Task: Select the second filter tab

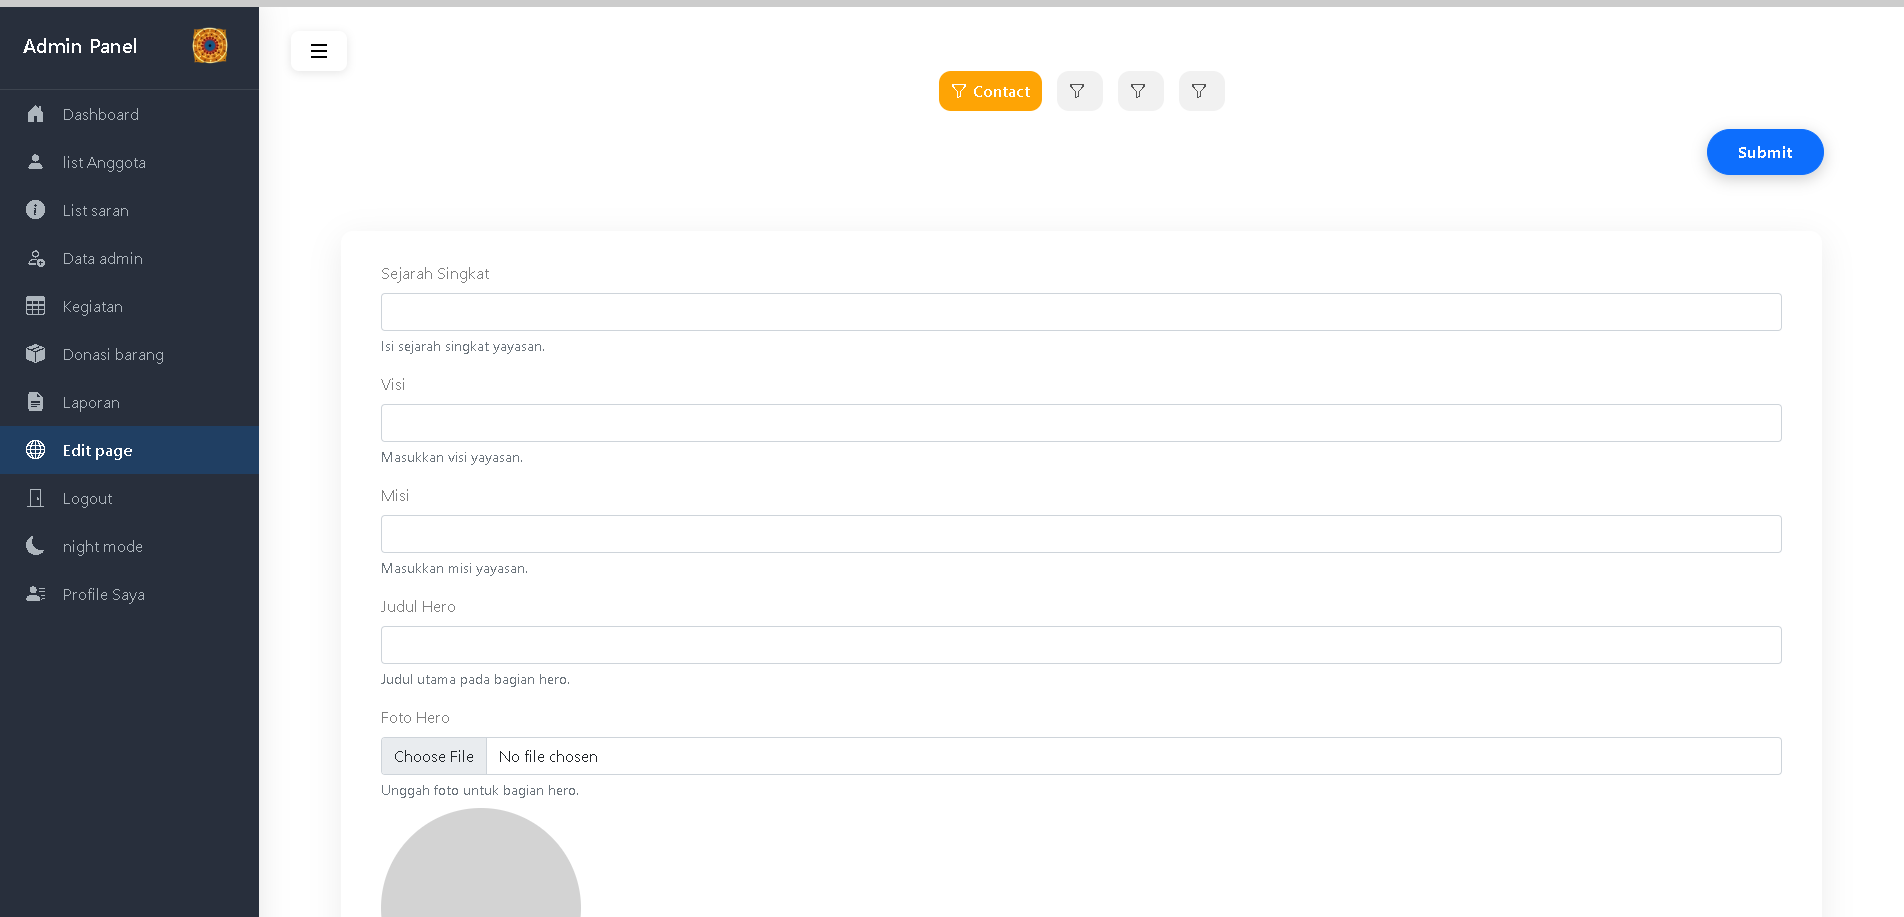Action: [x=1079, y=91]
